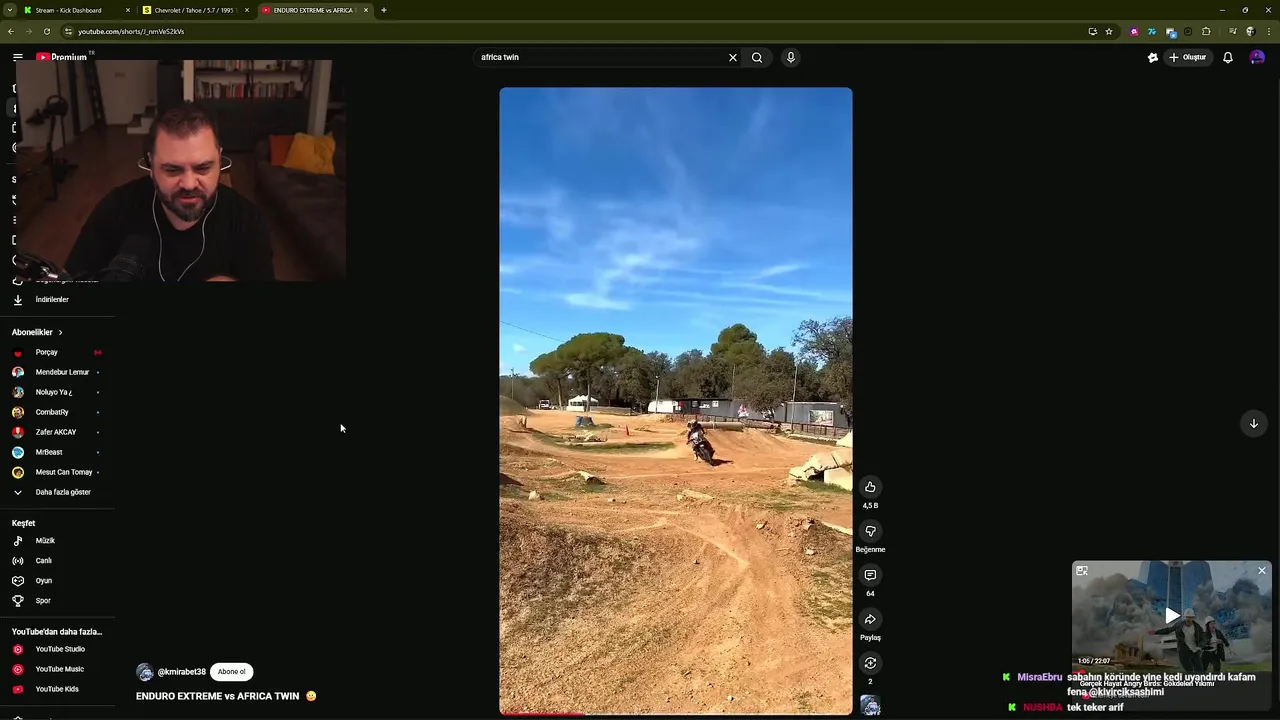Open the Oluştur create button
1280x720 pixels.
pos(1188,57)
